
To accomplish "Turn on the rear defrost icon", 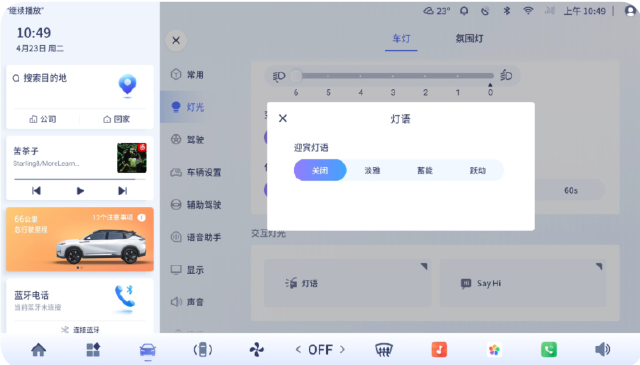I will click(x=384, y=350).
